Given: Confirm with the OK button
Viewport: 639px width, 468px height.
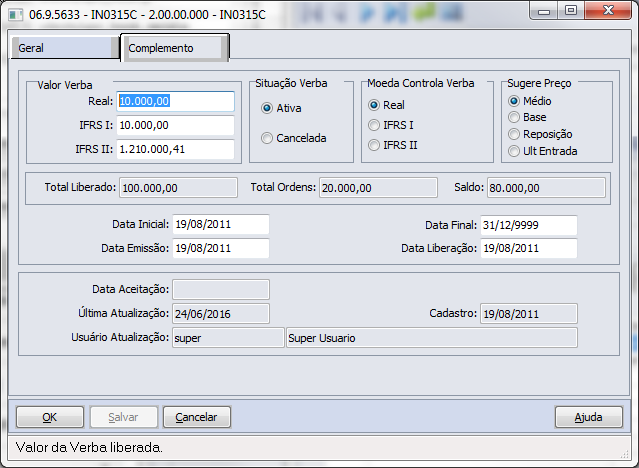Looking at the screenshot, I should pos(50,417).
